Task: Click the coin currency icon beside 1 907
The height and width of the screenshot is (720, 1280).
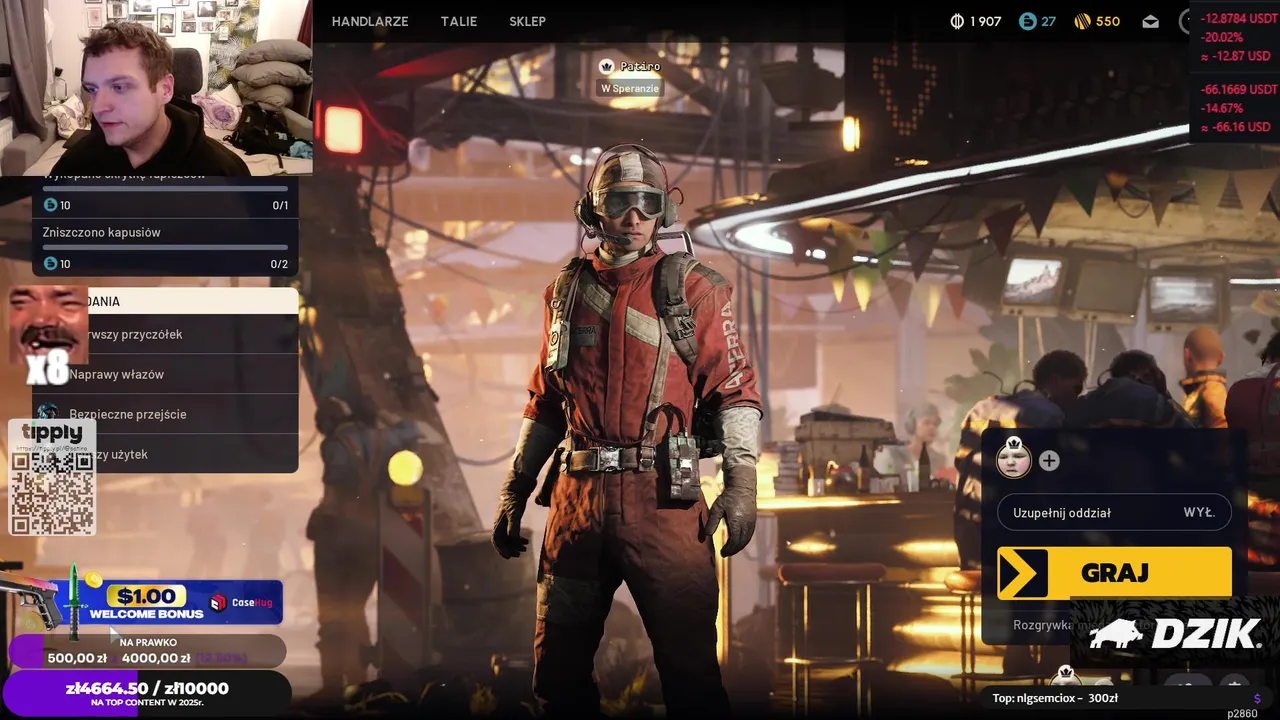Action: [x=956, y=21]
